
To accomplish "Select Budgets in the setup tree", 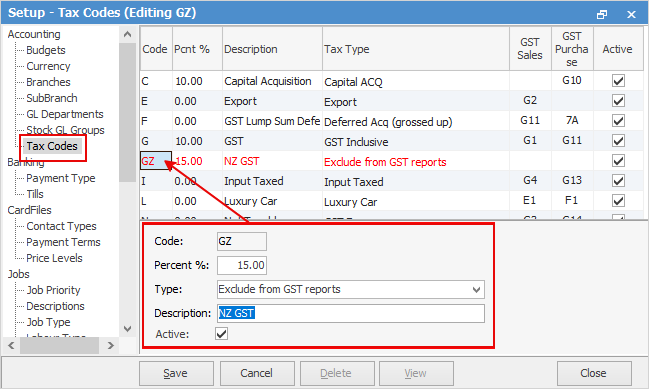I will click(46, 50).
